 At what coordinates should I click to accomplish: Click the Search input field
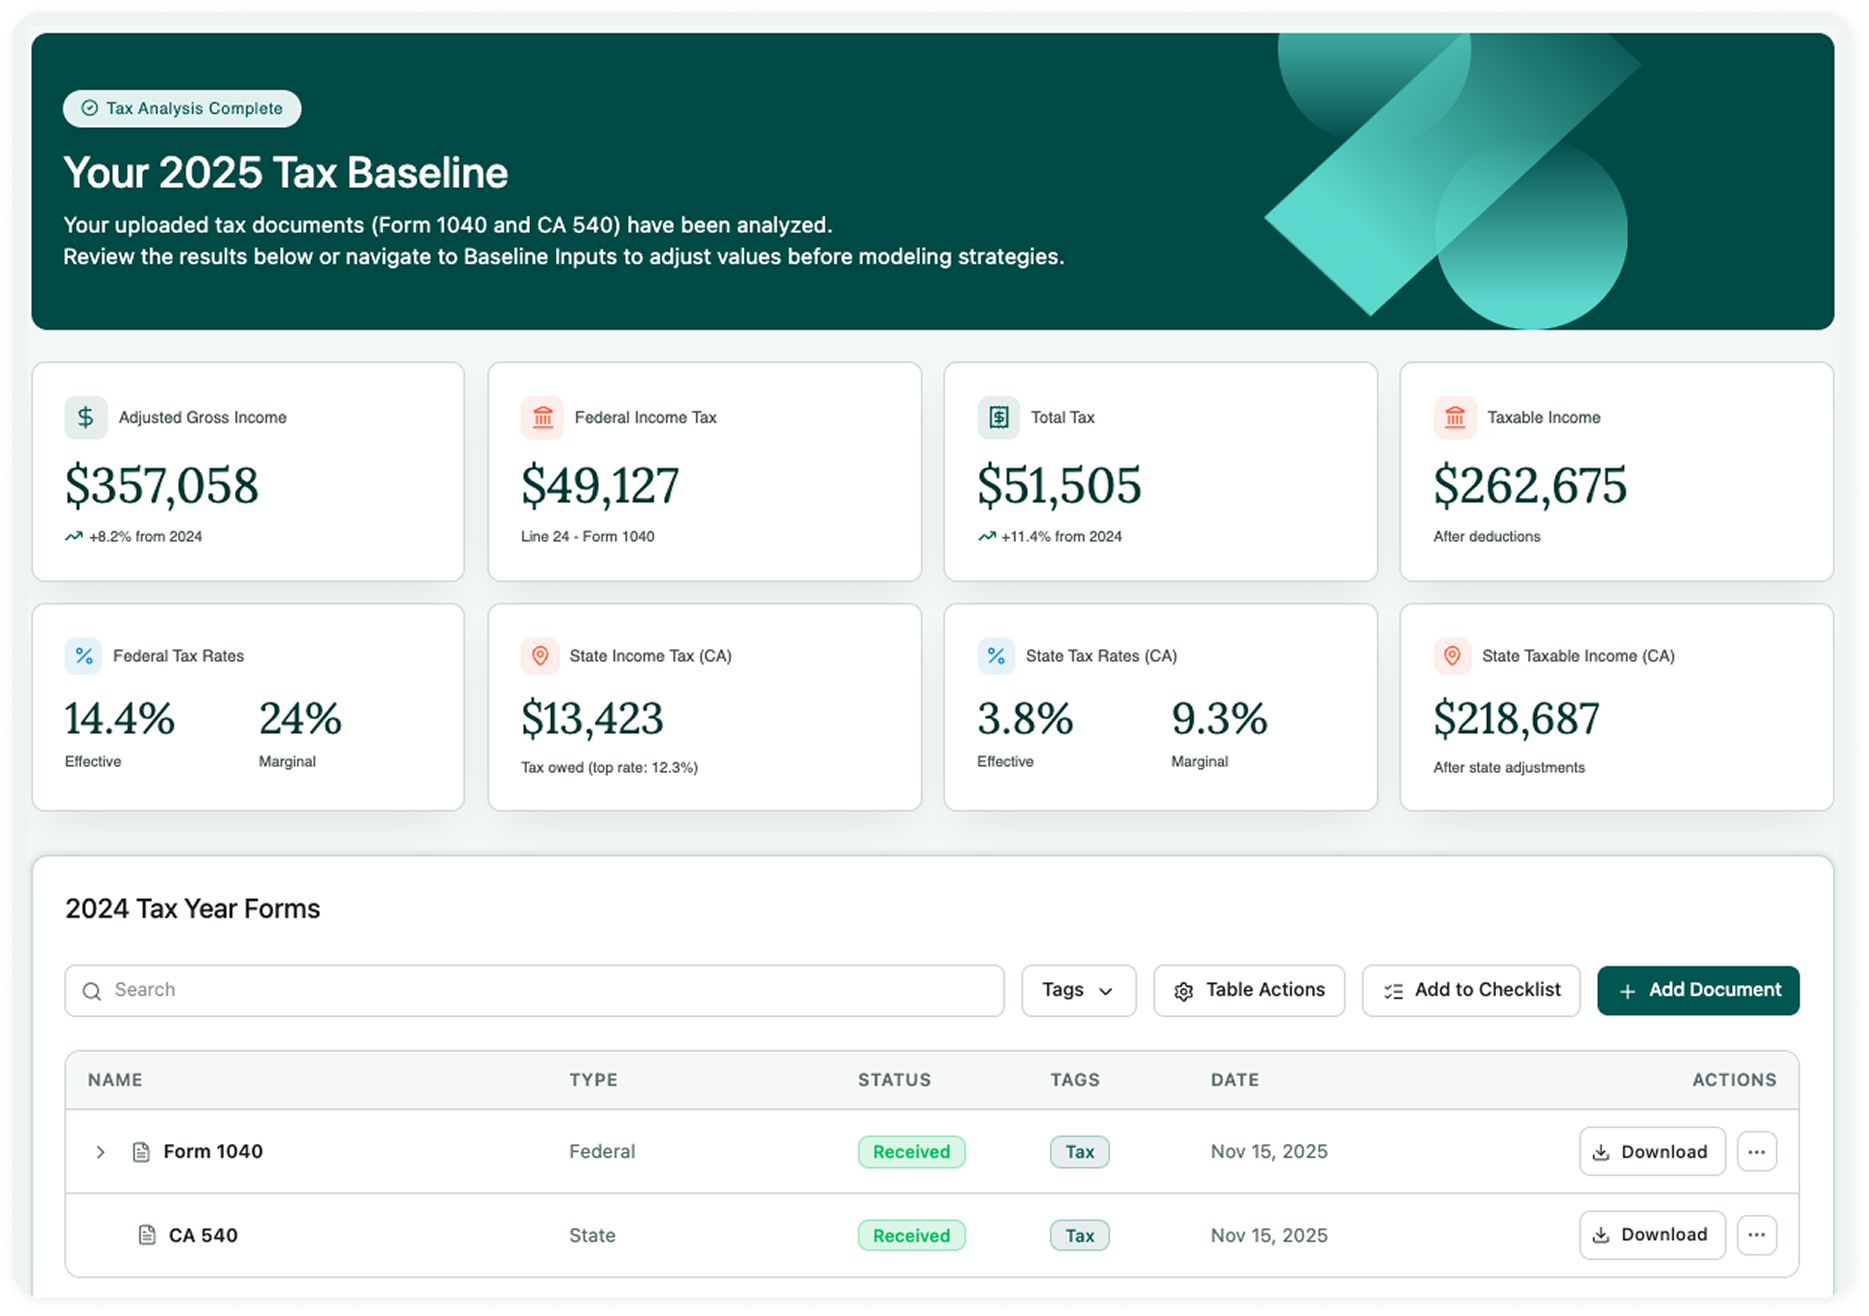coord(535,990)
